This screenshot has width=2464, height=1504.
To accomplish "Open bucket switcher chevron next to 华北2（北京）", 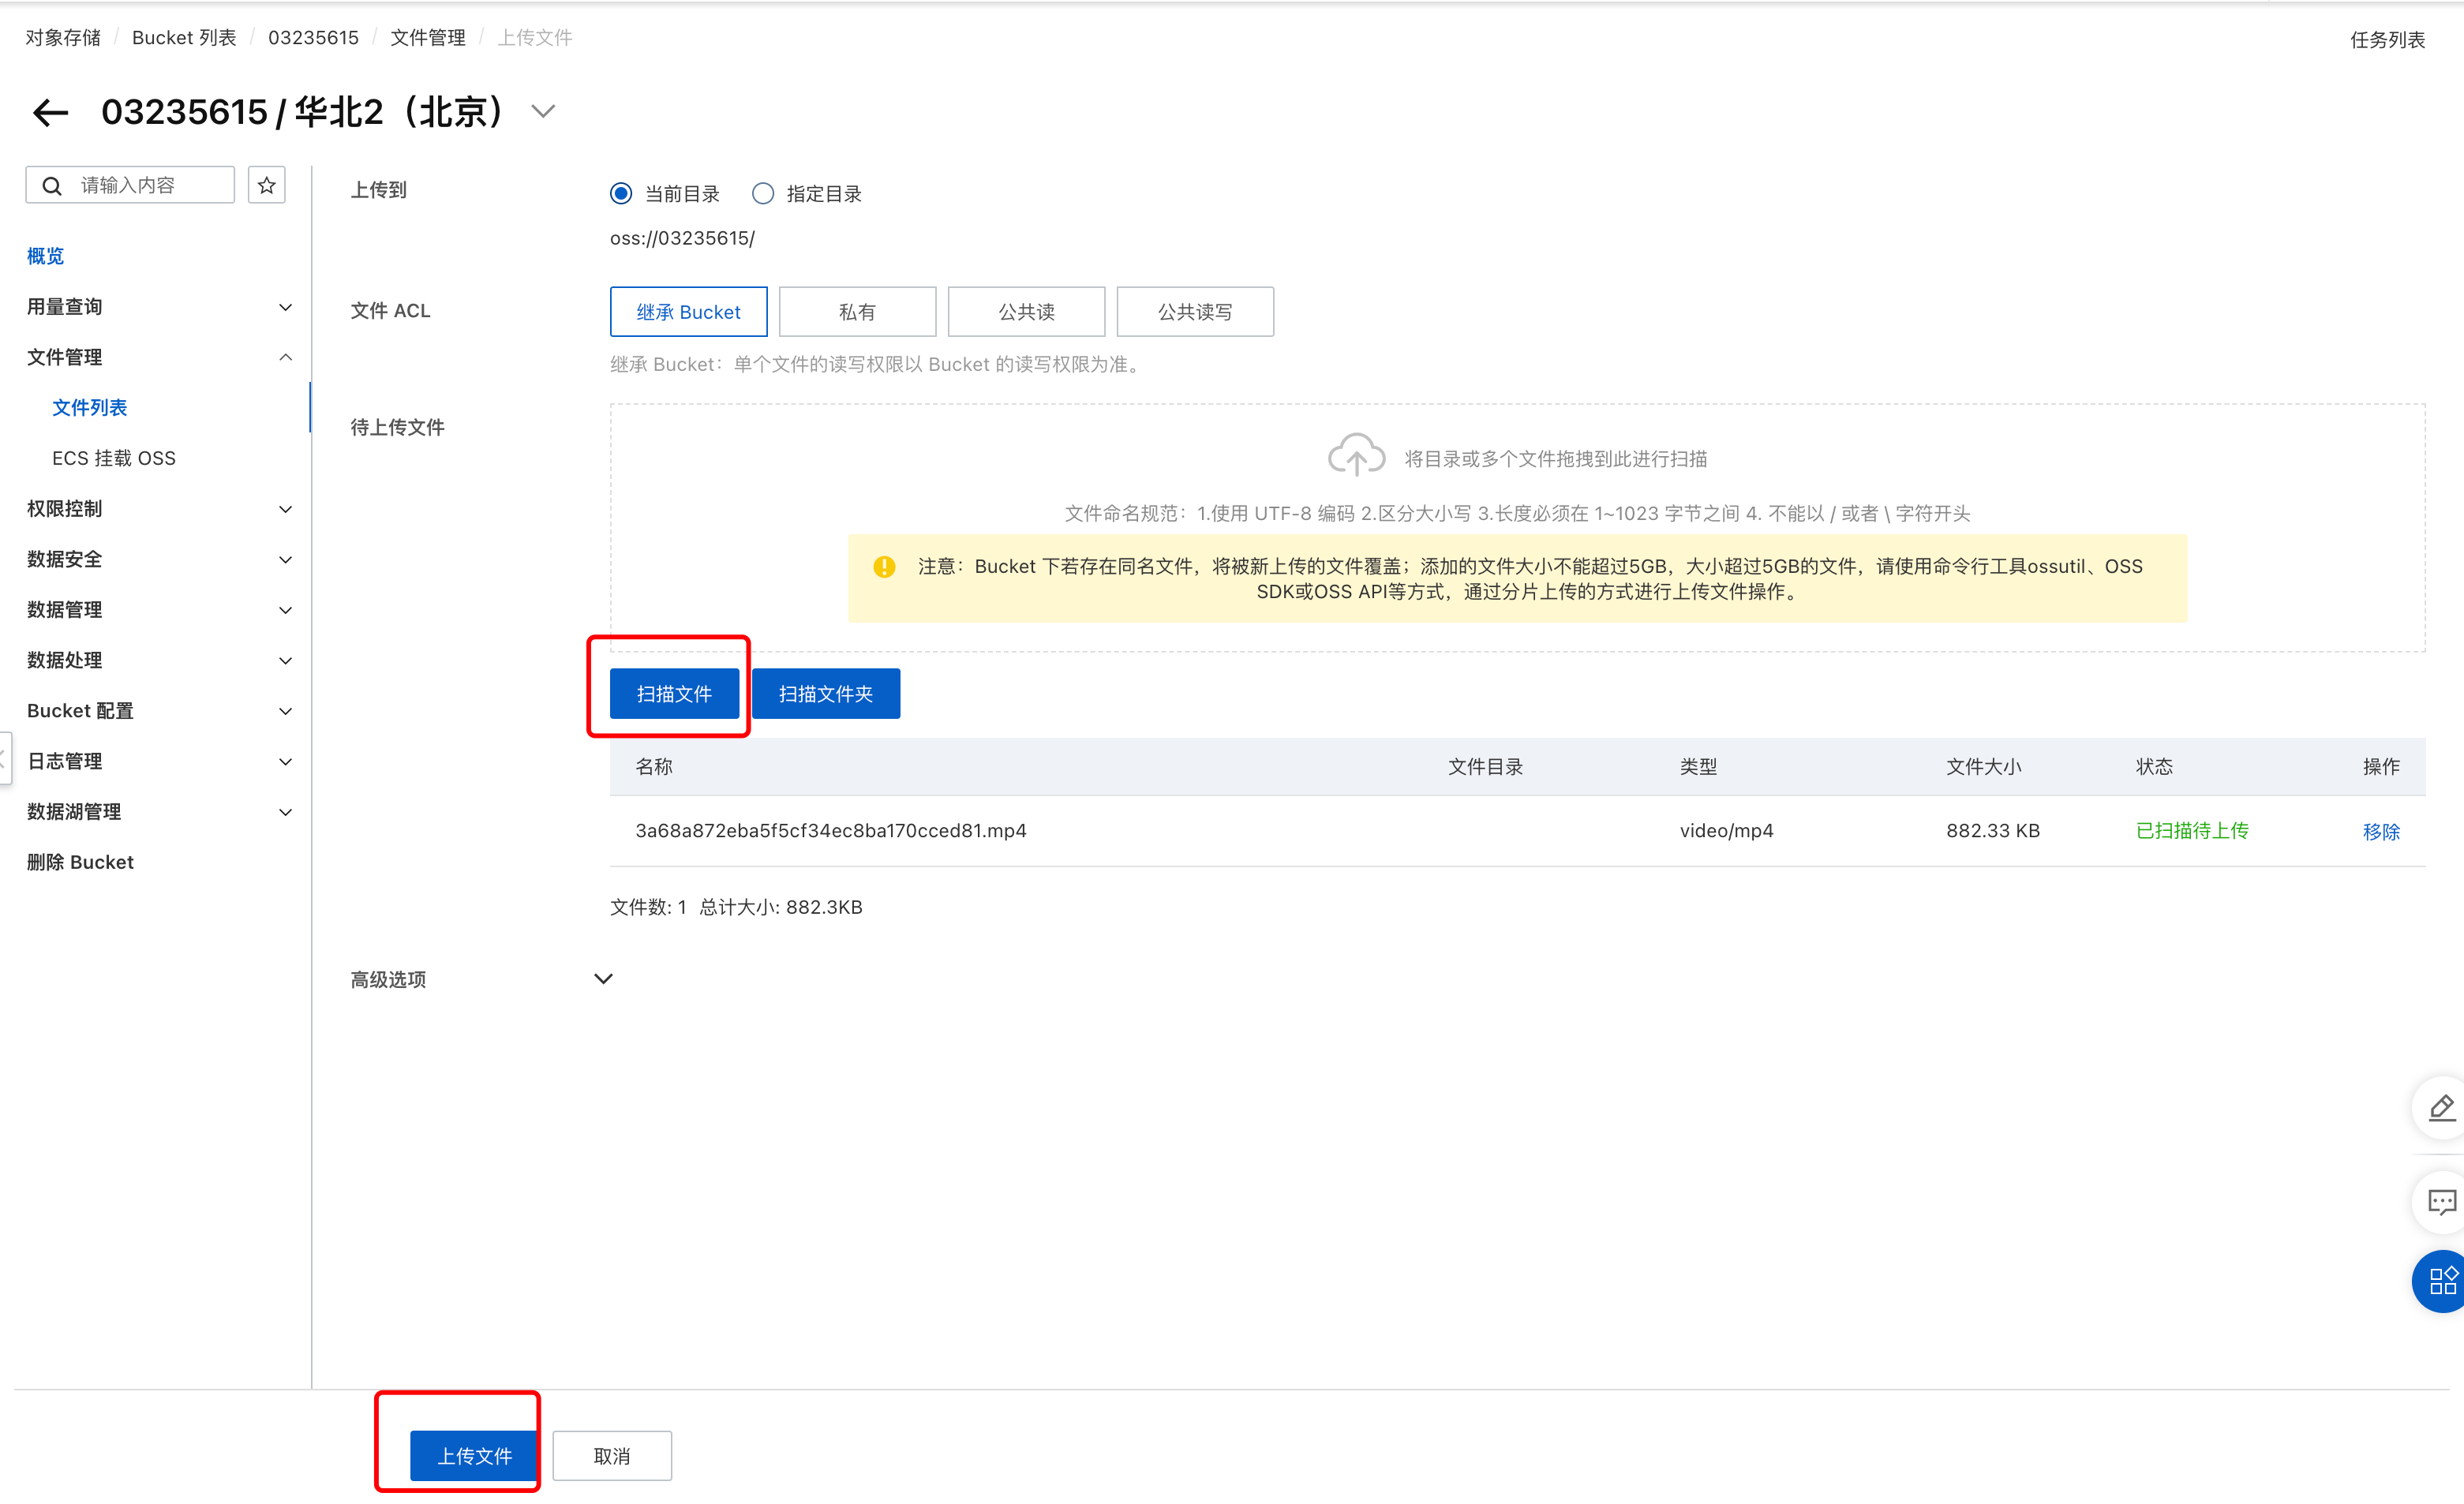I will (x=543, y=112).
